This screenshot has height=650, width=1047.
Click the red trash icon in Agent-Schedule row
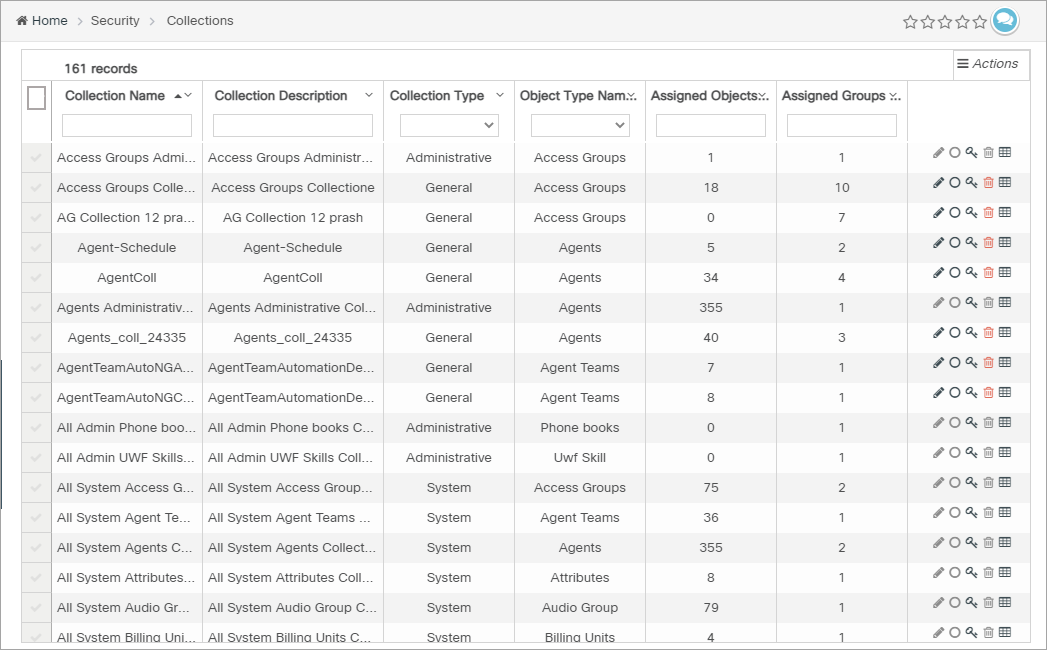tap(988, 242)
